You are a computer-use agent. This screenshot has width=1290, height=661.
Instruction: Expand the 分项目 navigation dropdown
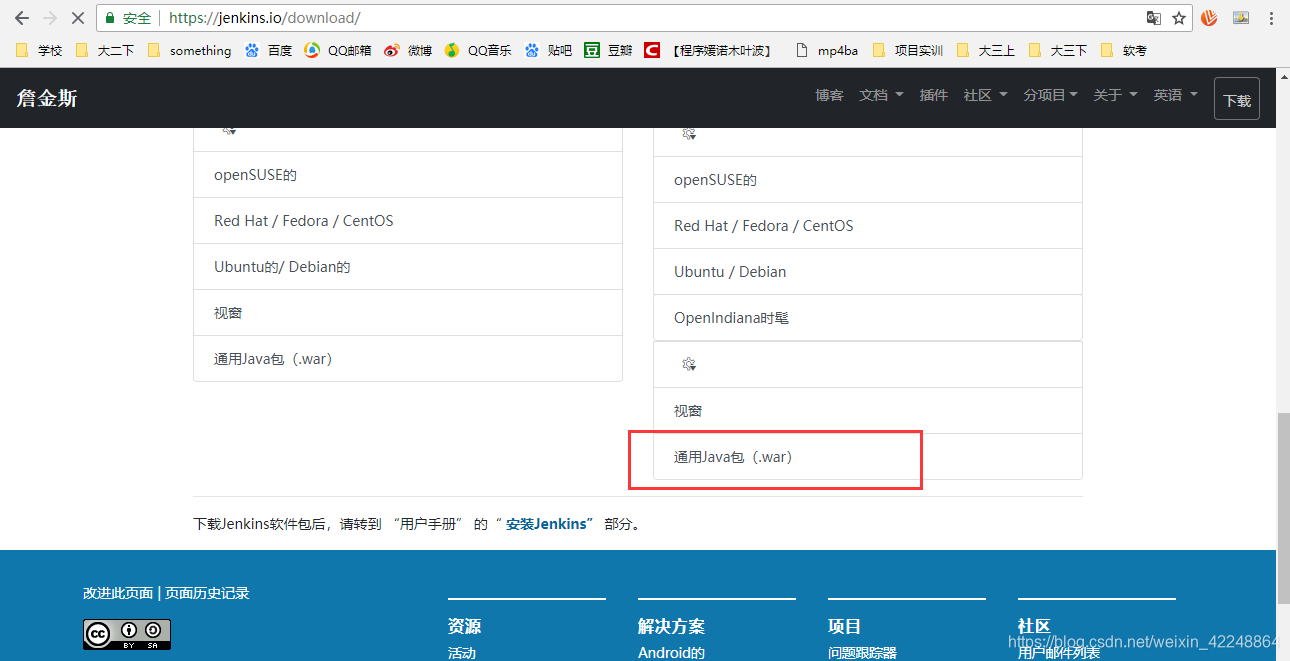1050,95
